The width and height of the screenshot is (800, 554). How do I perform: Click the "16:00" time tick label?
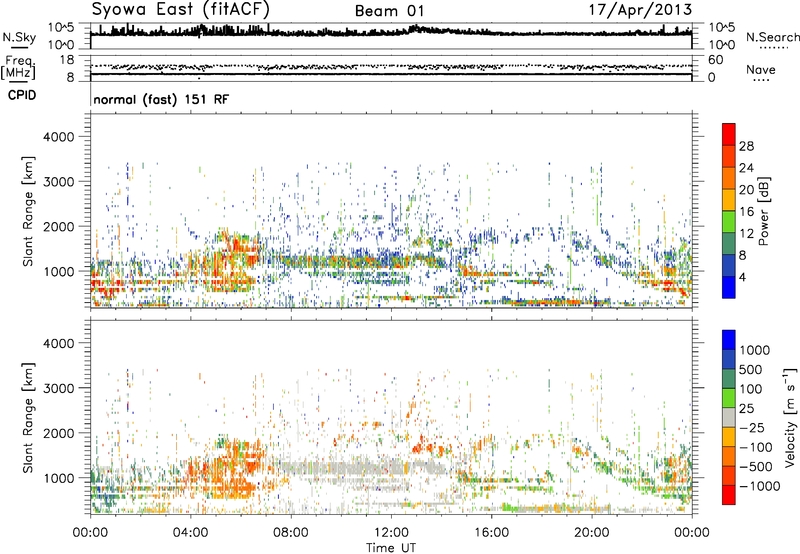[x=491, y=533]
